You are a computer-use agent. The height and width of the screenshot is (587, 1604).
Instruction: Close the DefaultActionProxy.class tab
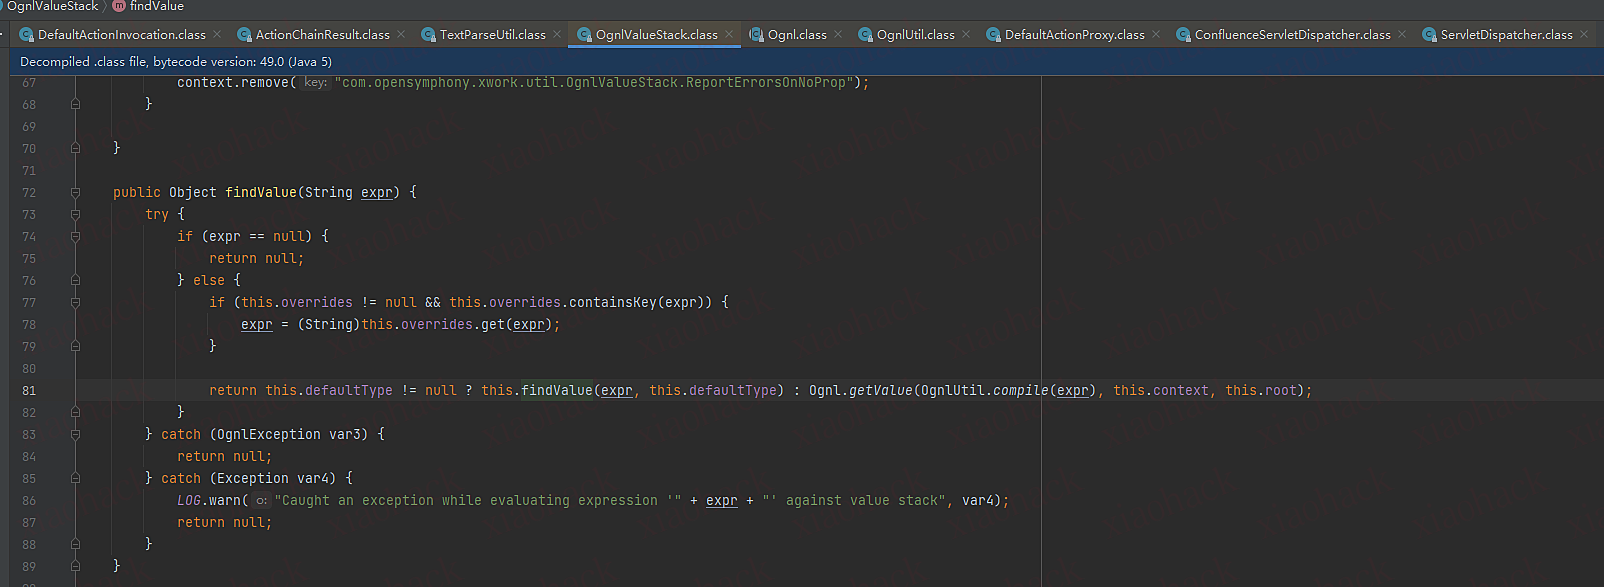(x=1156, y=34)
